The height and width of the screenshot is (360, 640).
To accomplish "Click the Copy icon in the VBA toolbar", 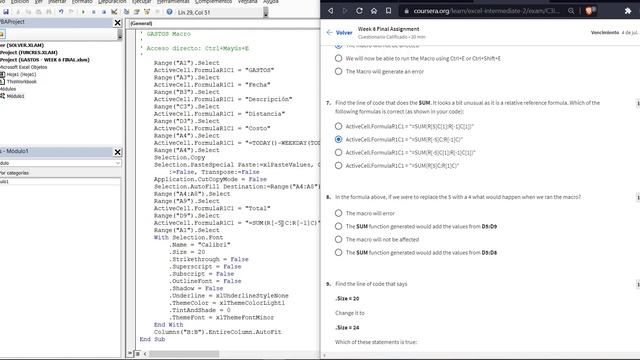I will click(28, 12).
